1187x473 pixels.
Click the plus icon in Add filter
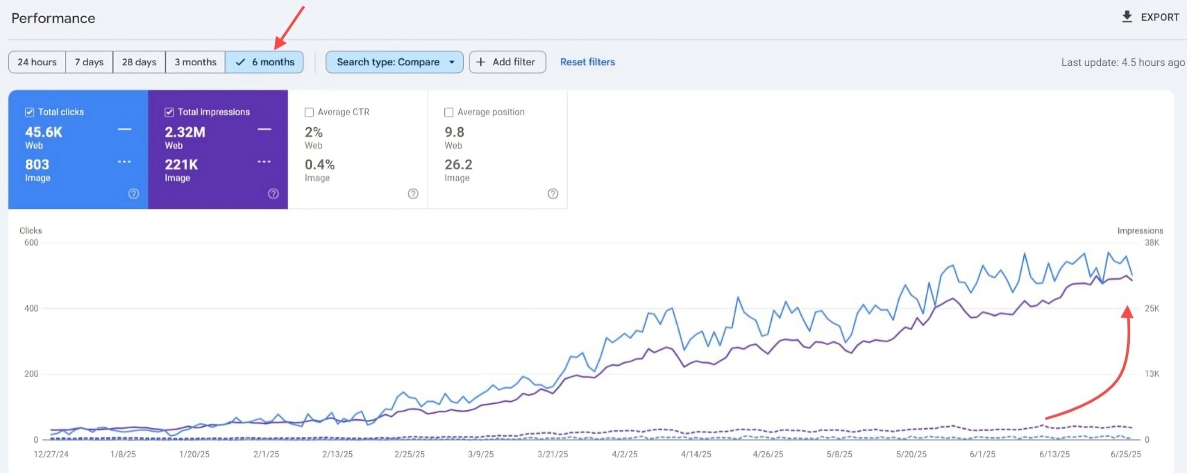tap(481, 62)
